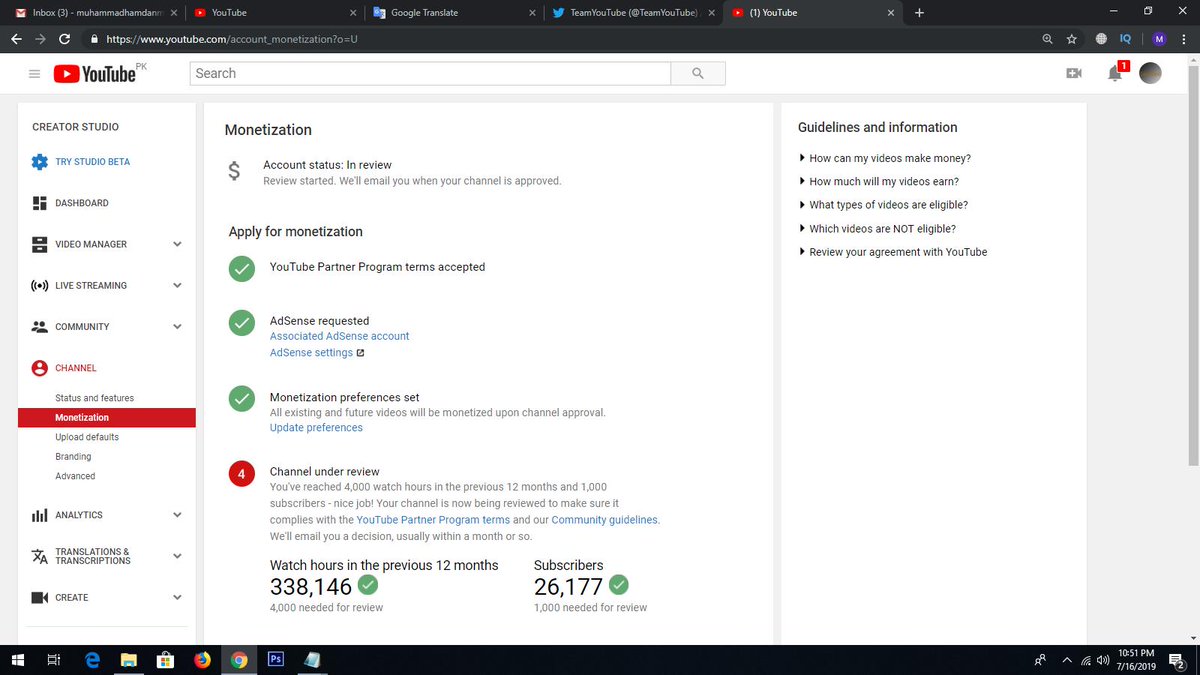Open the notifications bell
This screenshot has width=1200, height=675.
[1115, 73]
